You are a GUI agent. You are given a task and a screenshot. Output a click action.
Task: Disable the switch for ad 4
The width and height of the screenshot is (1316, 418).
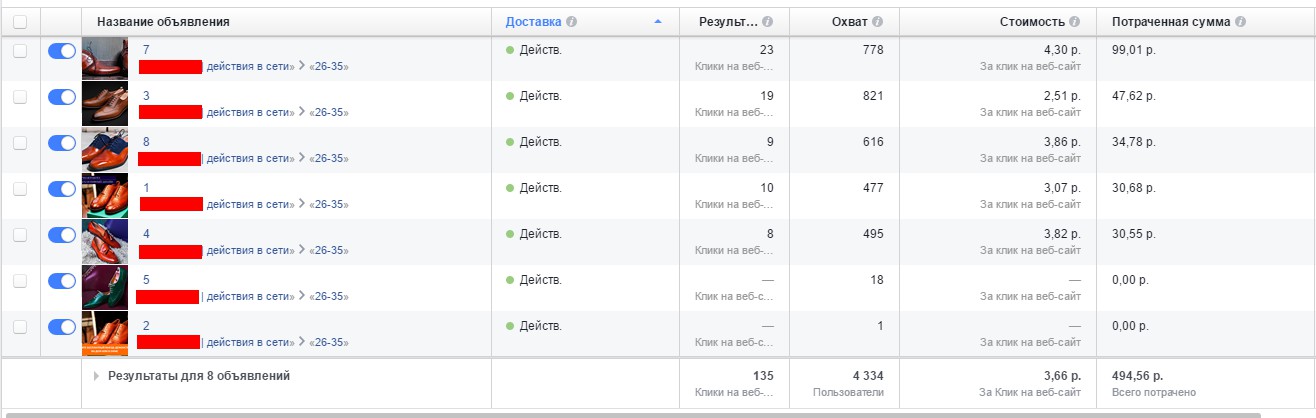click(x=62, y=235)
